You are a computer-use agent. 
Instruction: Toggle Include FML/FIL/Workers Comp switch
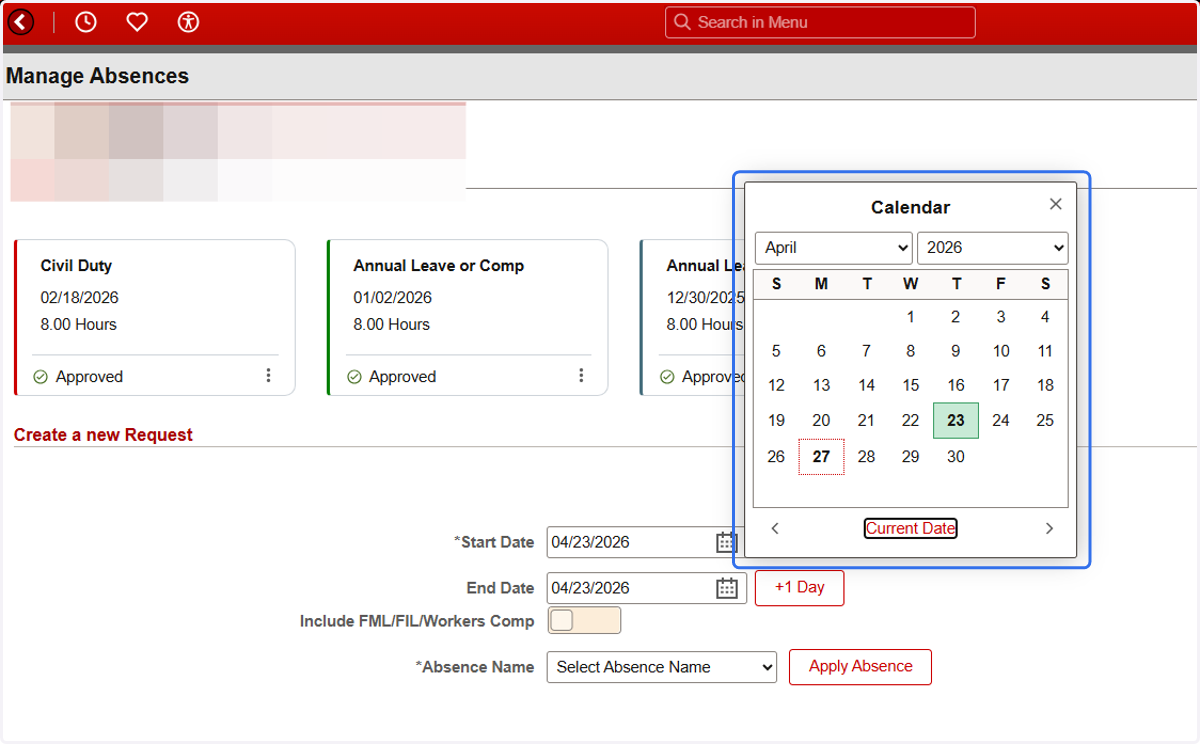[584, 620]
